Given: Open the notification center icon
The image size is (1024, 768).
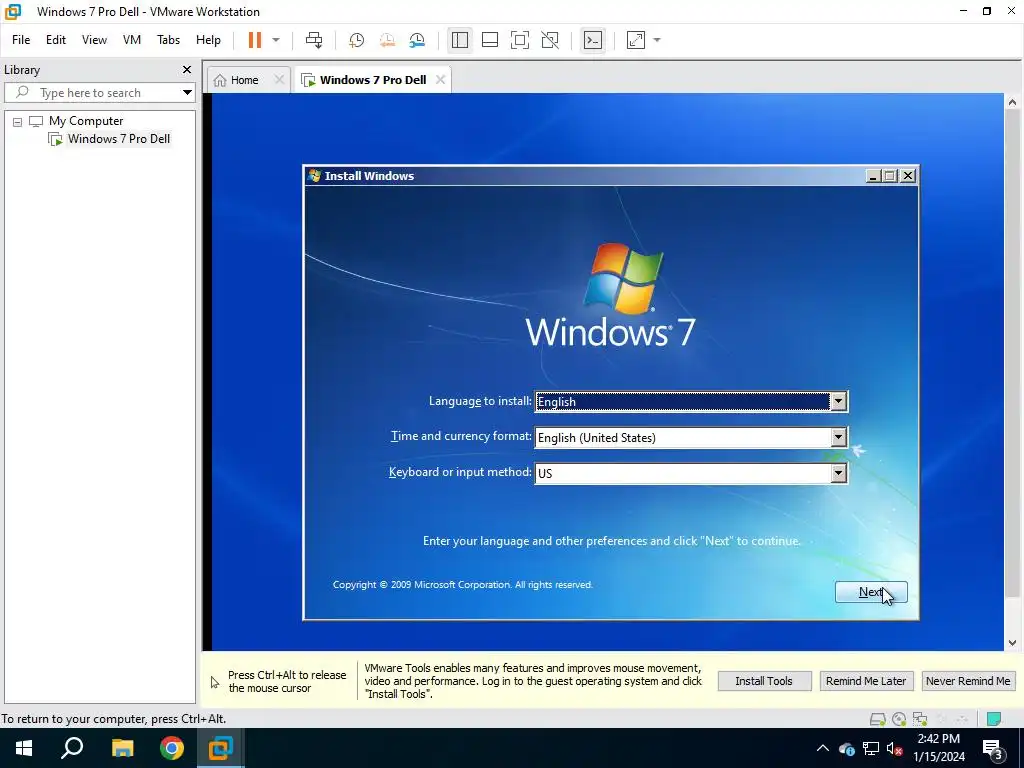Looking at the screenshot, I should (x=994, y=750).
